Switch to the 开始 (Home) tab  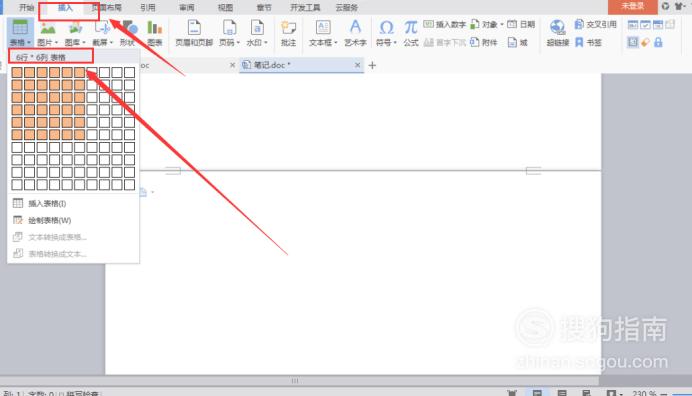[x=26, y=8]
